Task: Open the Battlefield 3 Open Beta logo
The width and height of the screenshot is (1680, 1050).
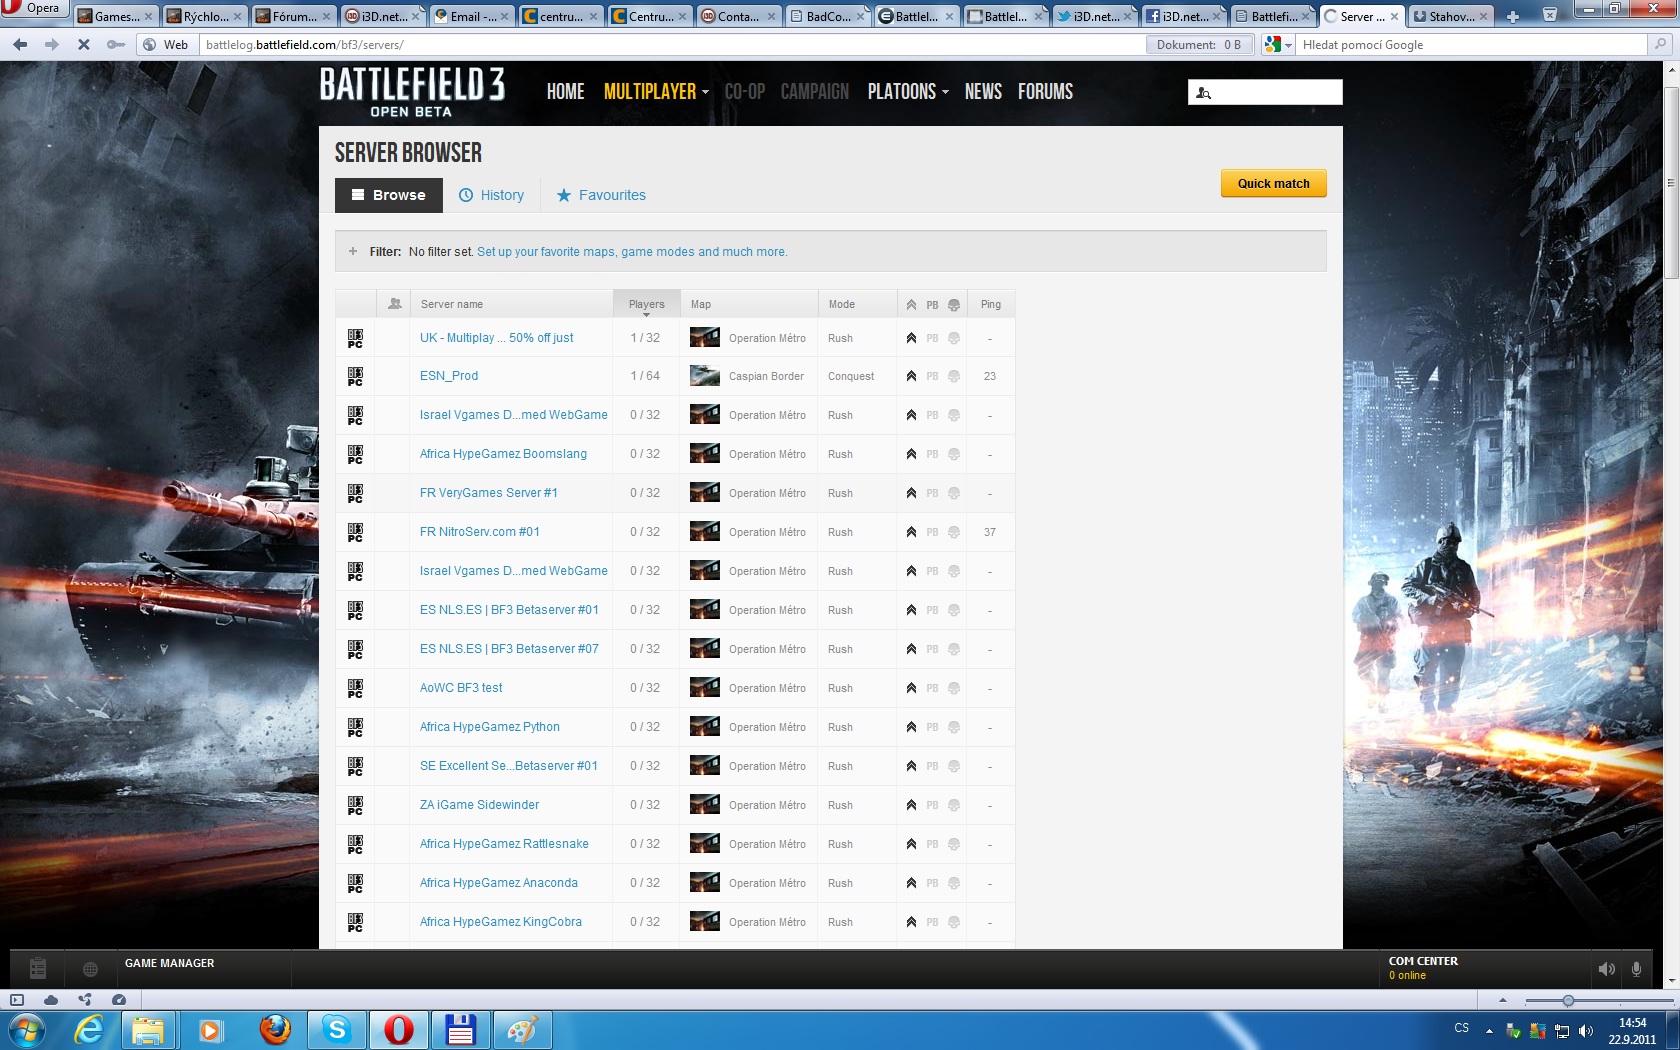Action: (x=412, y=92)
